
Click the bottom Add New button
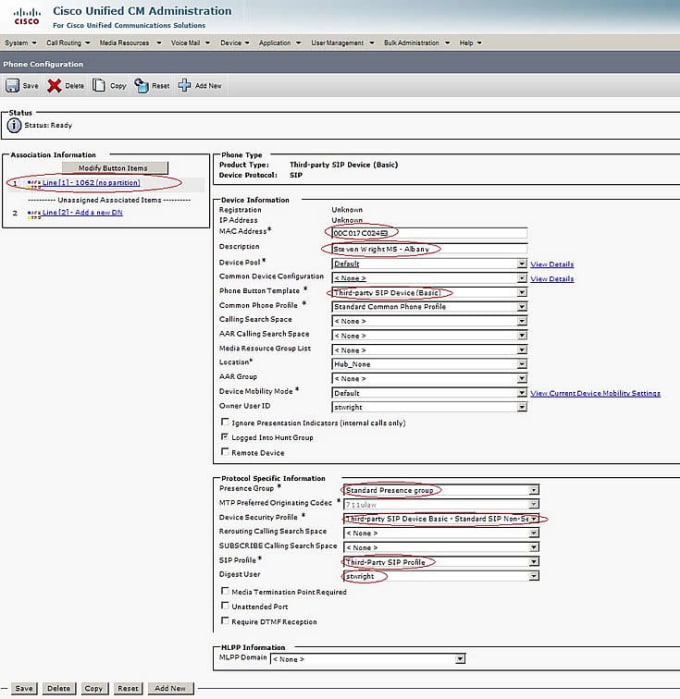click(x=170, y=688)
